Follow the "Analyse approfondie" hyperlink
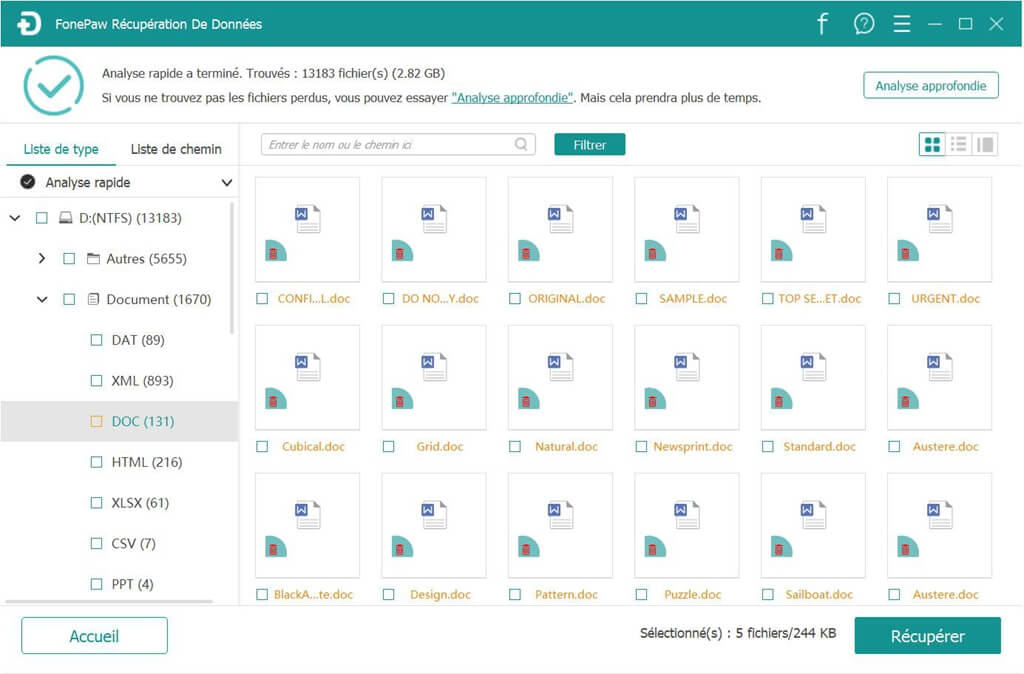The height and width of the screenshot is (674, 1024). tap(513, 98)
